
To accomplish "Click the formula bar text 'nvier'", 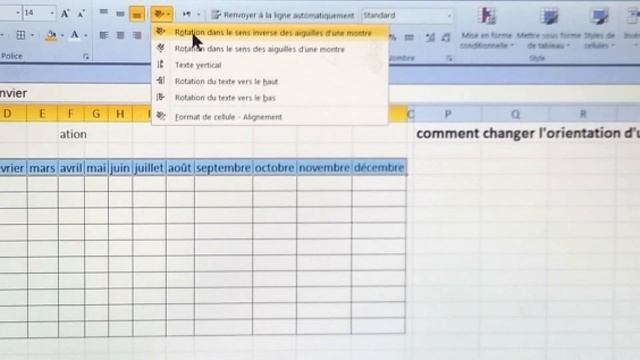I will 13,93.
